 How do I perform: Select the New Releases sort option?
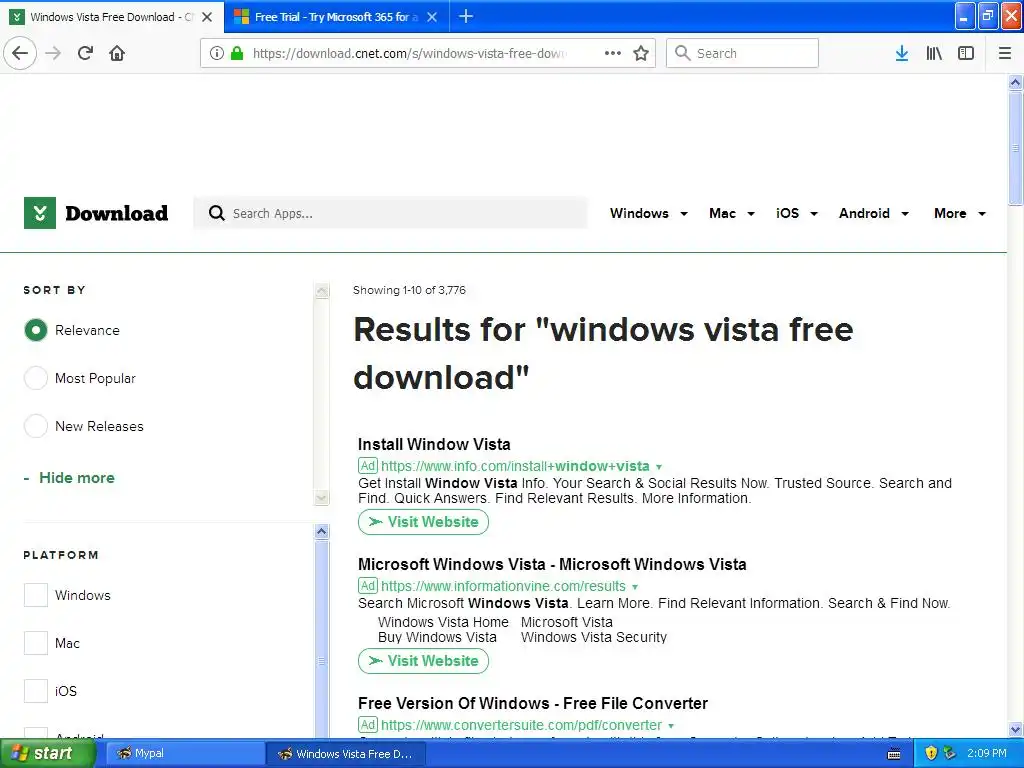click(36, 426)
